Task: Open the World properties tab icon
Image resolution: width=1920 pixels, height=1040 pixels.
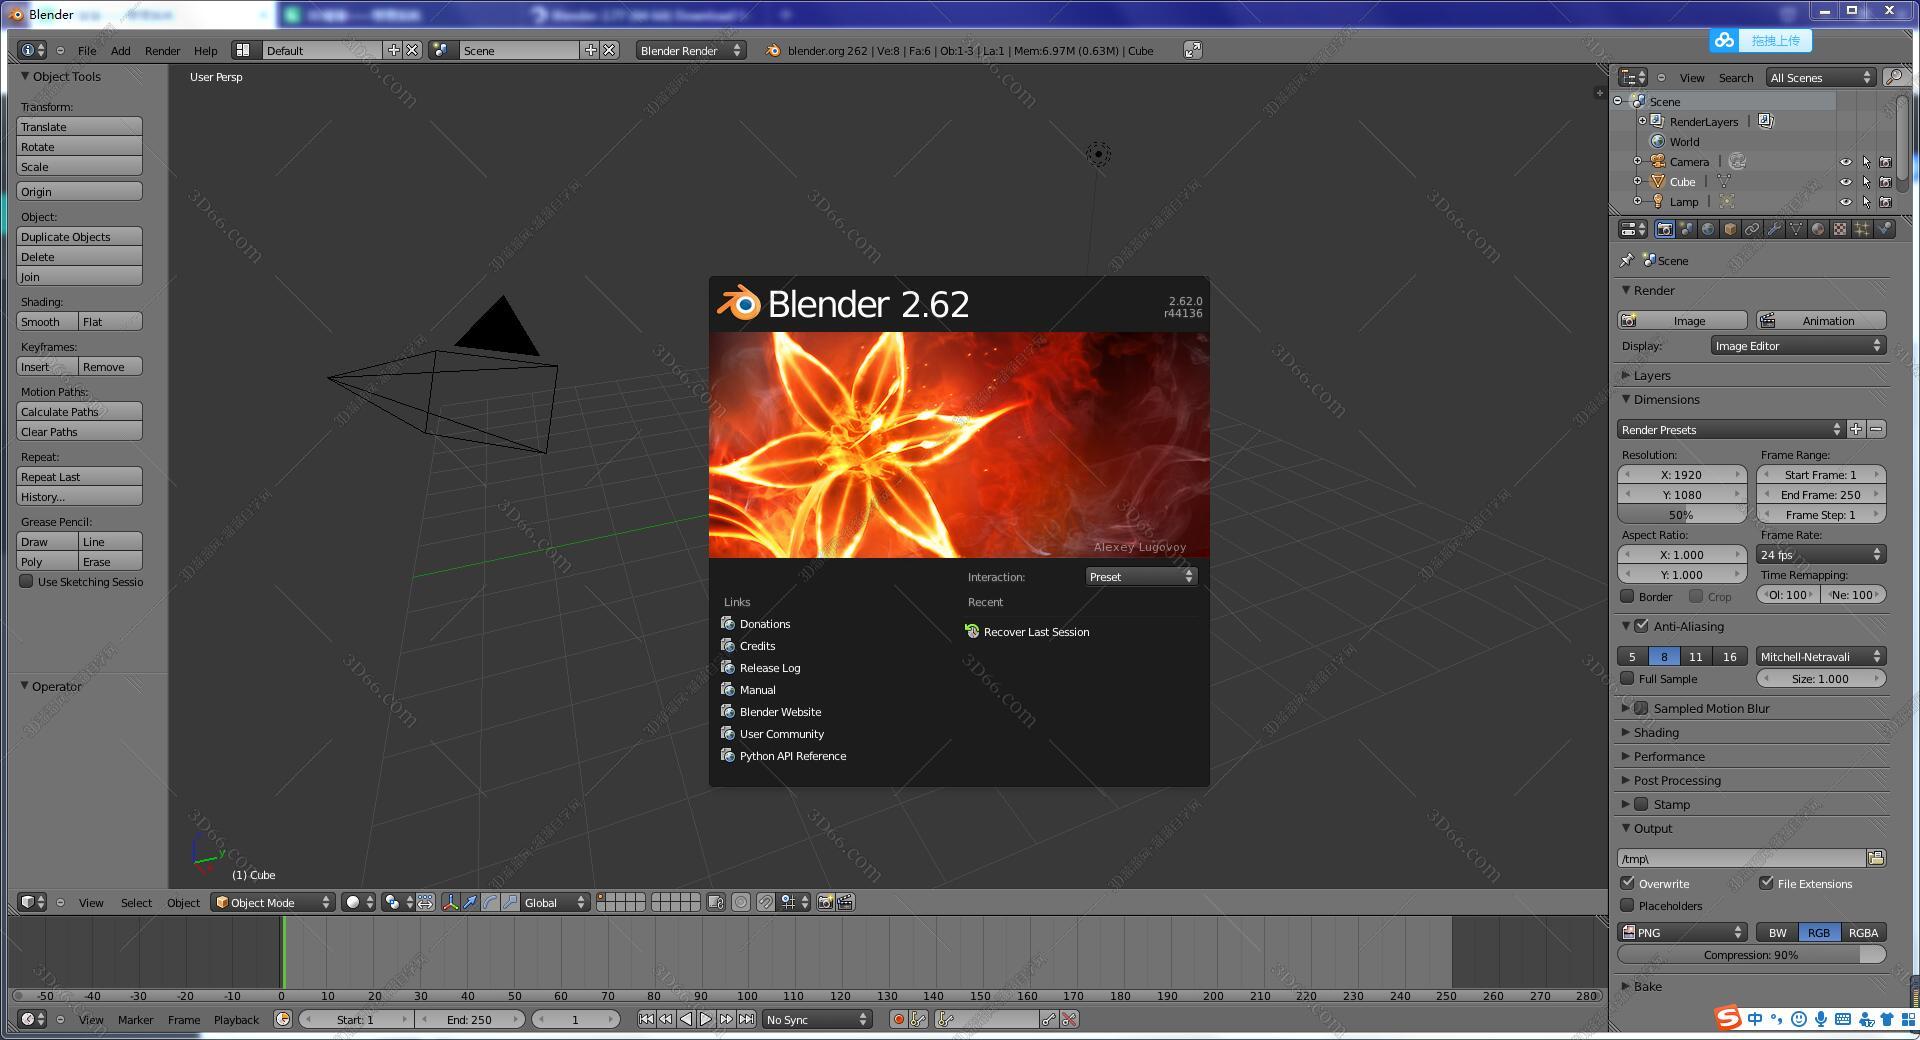Action: pos(1708,229)
